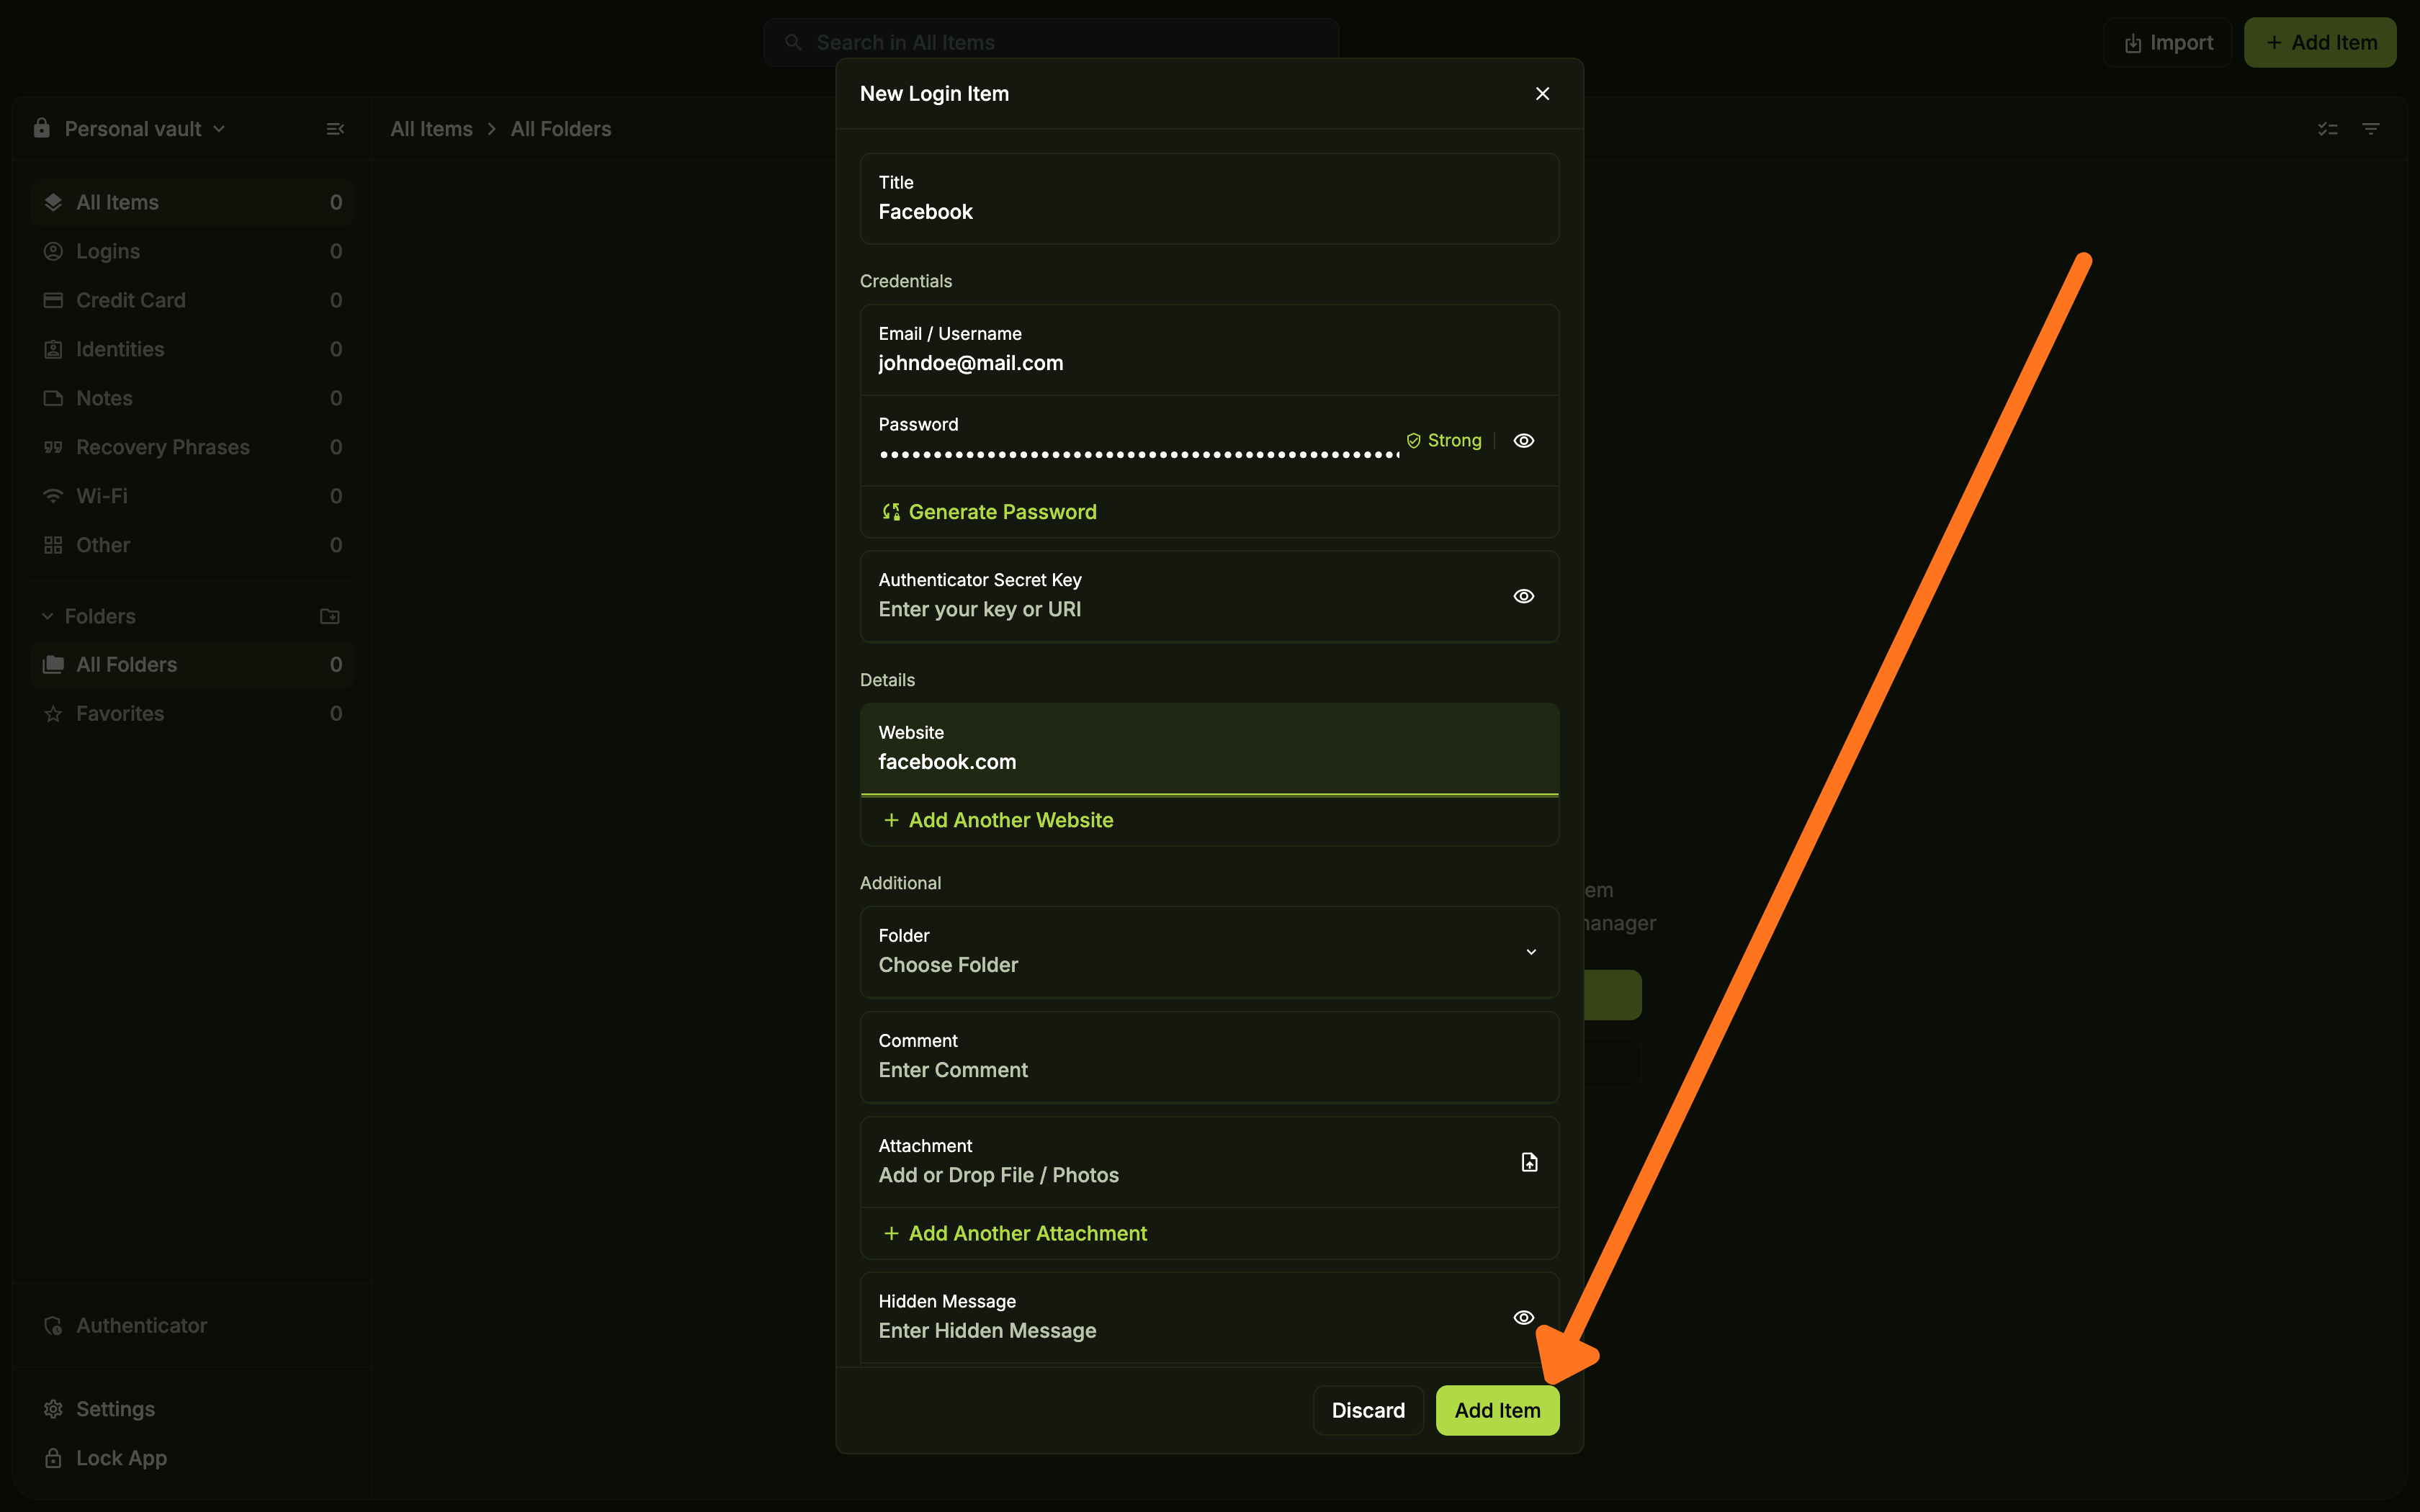Click the Add Item button in the dialog

(x=1497, y=1410)
